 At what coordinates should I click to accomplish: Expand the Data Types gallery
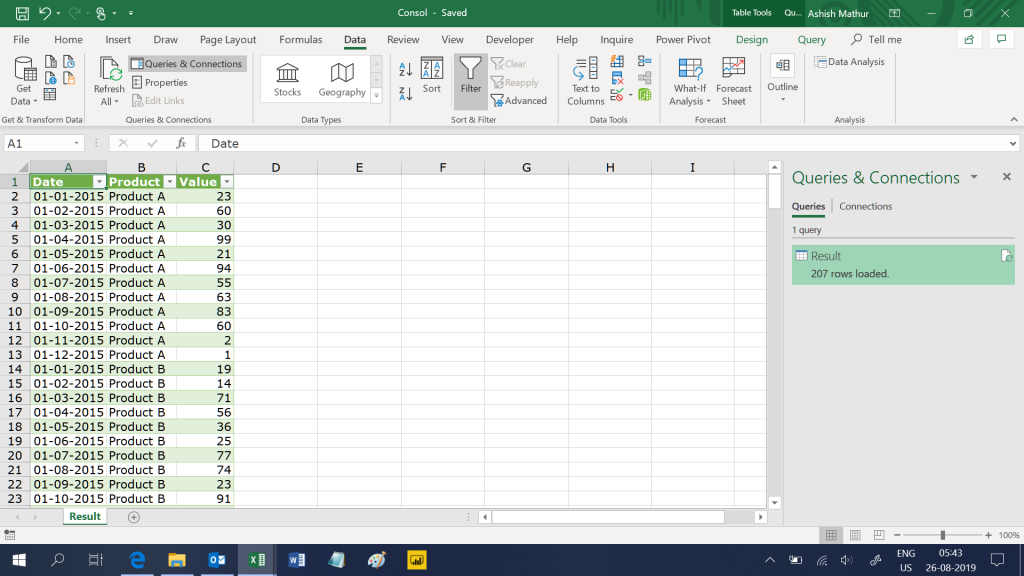376,96
